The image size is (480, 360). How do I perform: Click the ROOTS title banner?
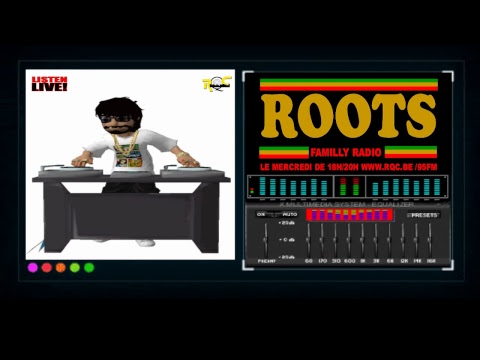point(349,116)
